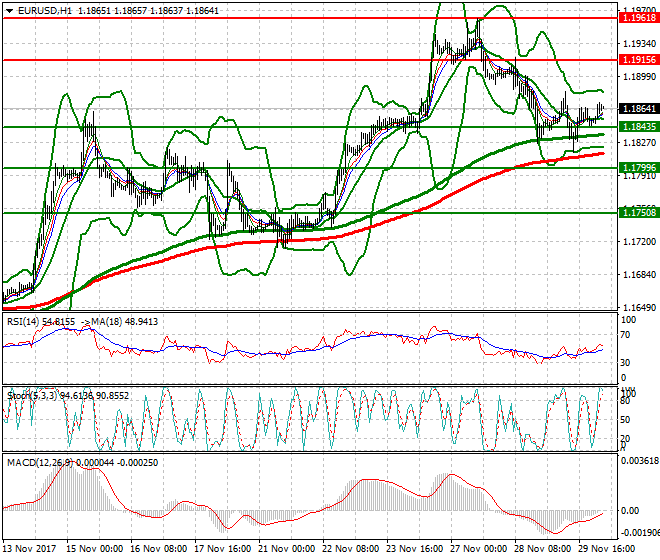Click the 30 level on the RSI scale
Image resolution: width=660 pixels, height=560 pixels.
tap(626, 363)
